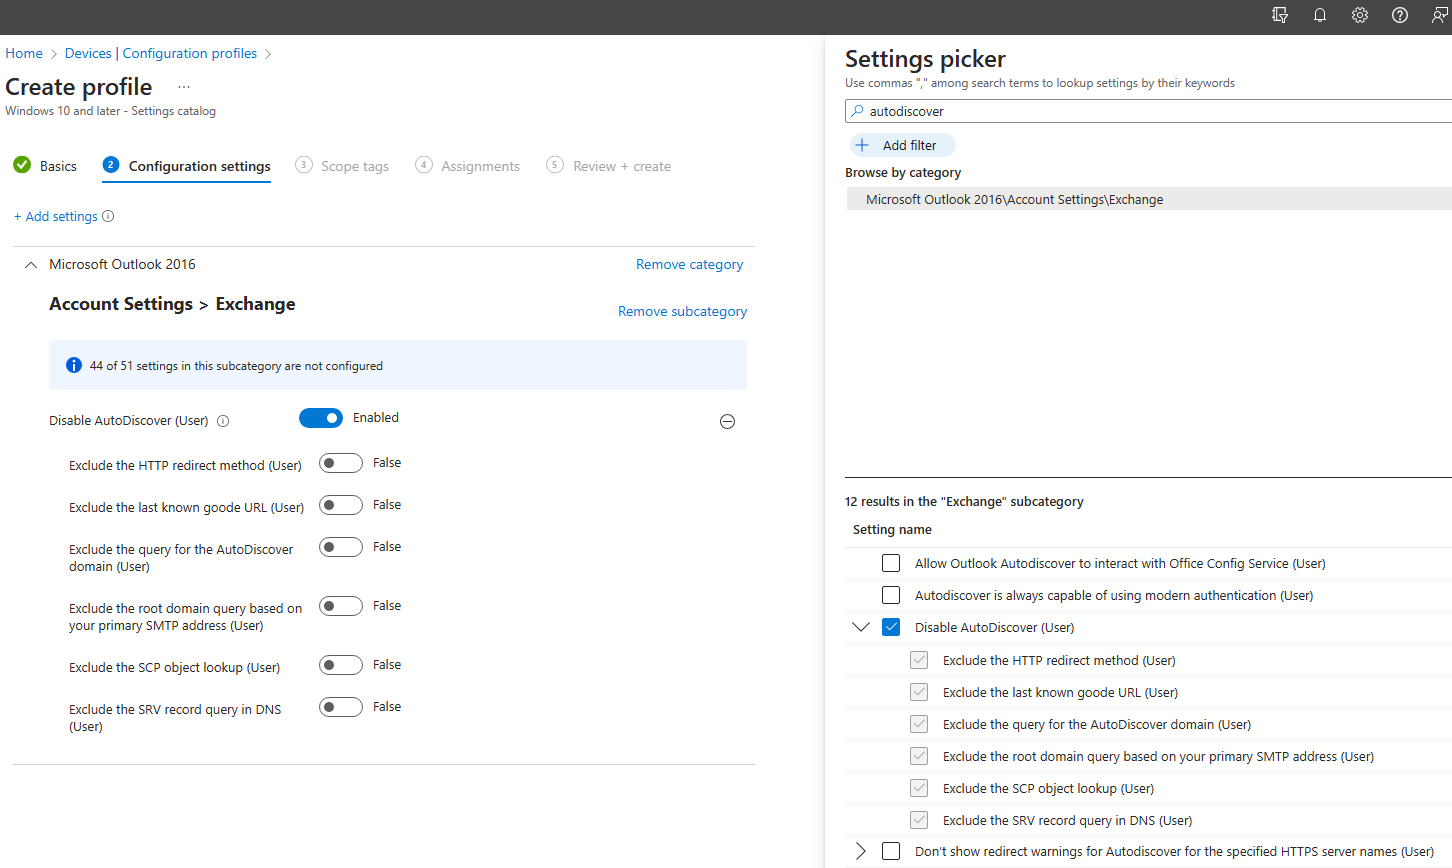1452x868 pixels.
Task: Expand the Don't show redirect warnings row chevron
Action: point(861,851)
